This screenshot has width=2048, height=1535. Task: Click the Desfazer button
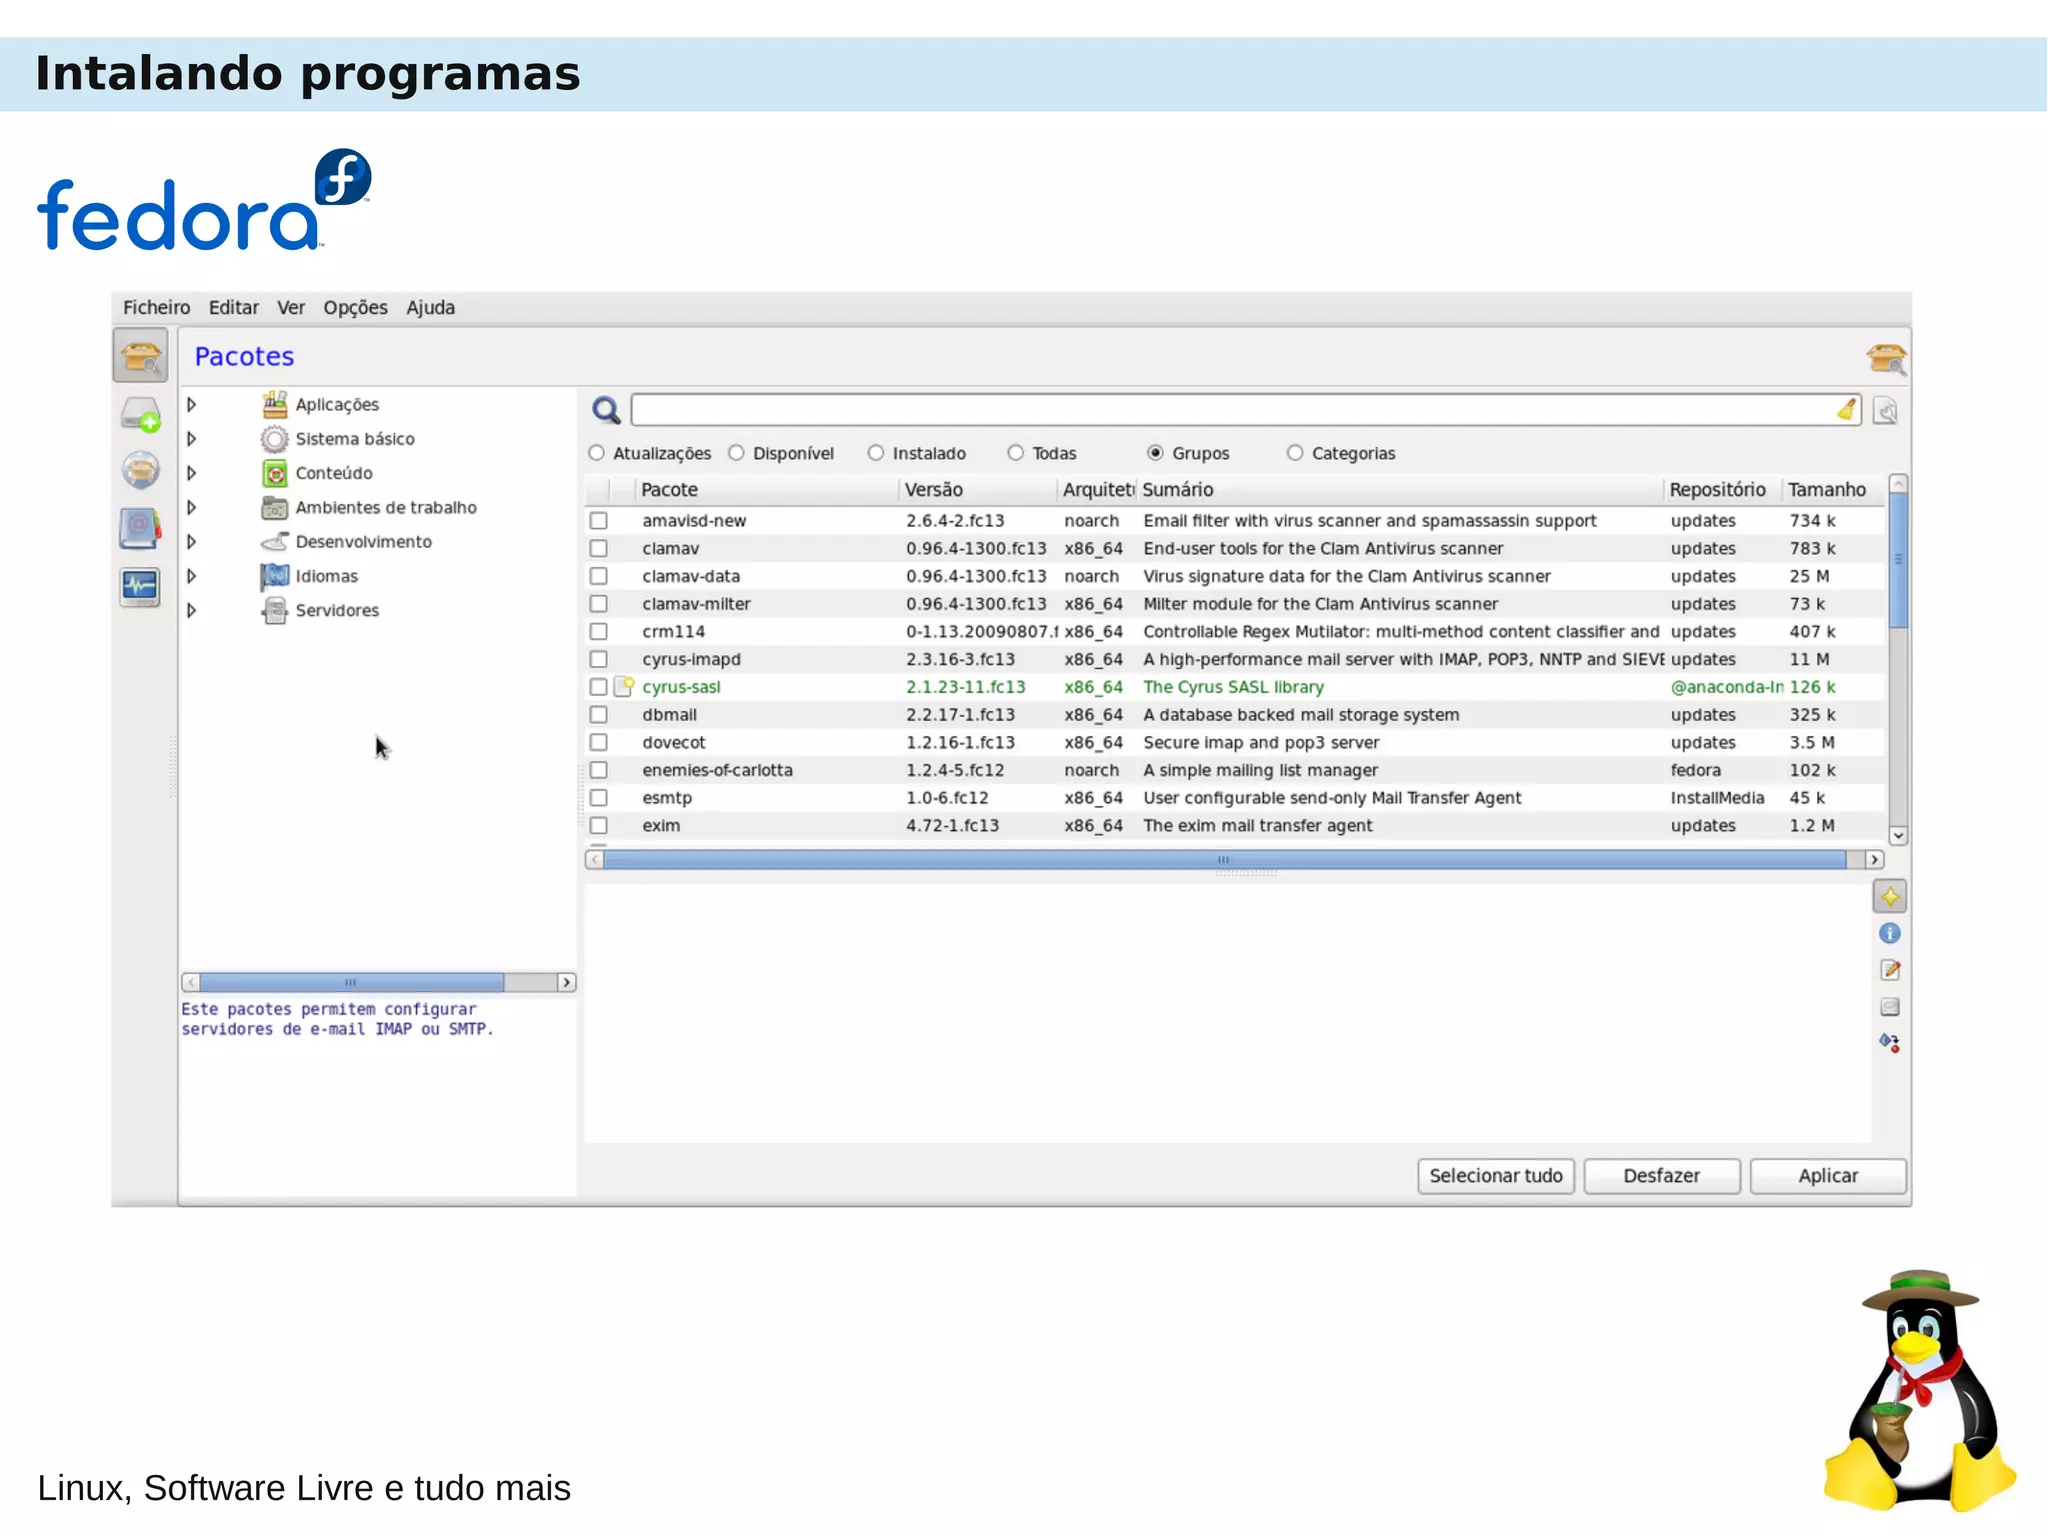click(x=1661, y=1176)
